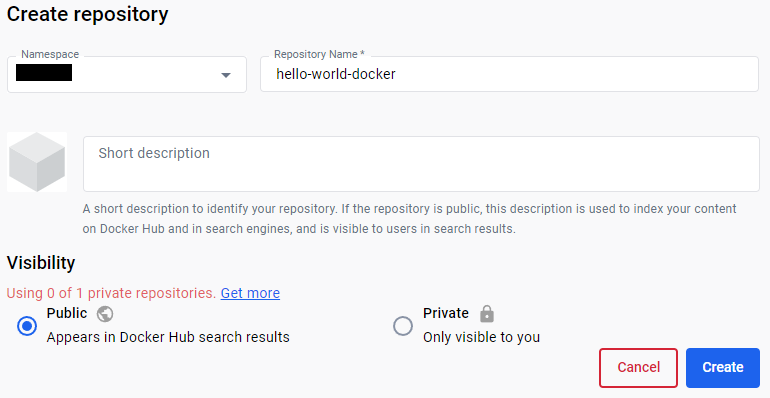Open the Namespace combo box field

(x=127, y=74)
